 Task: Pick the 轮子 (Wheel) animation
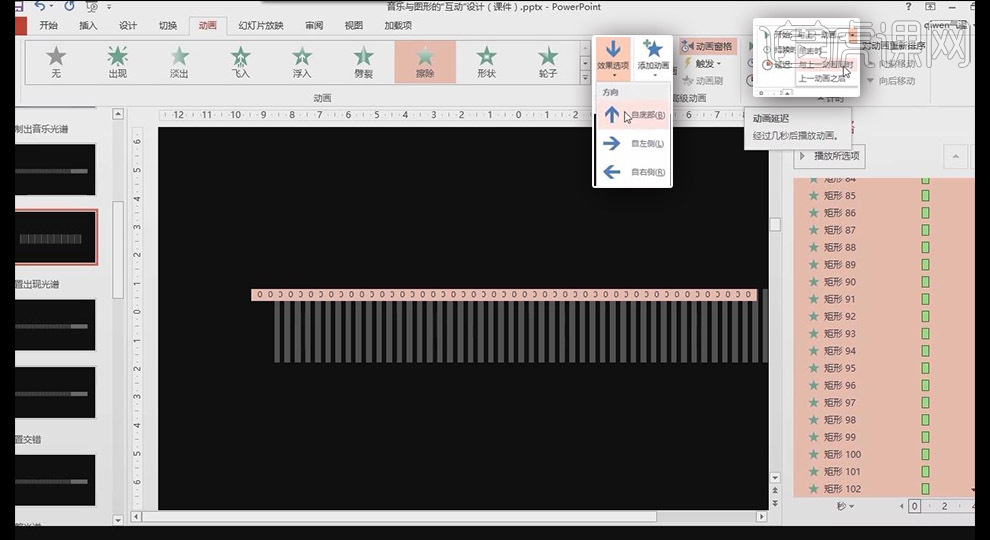547,61
